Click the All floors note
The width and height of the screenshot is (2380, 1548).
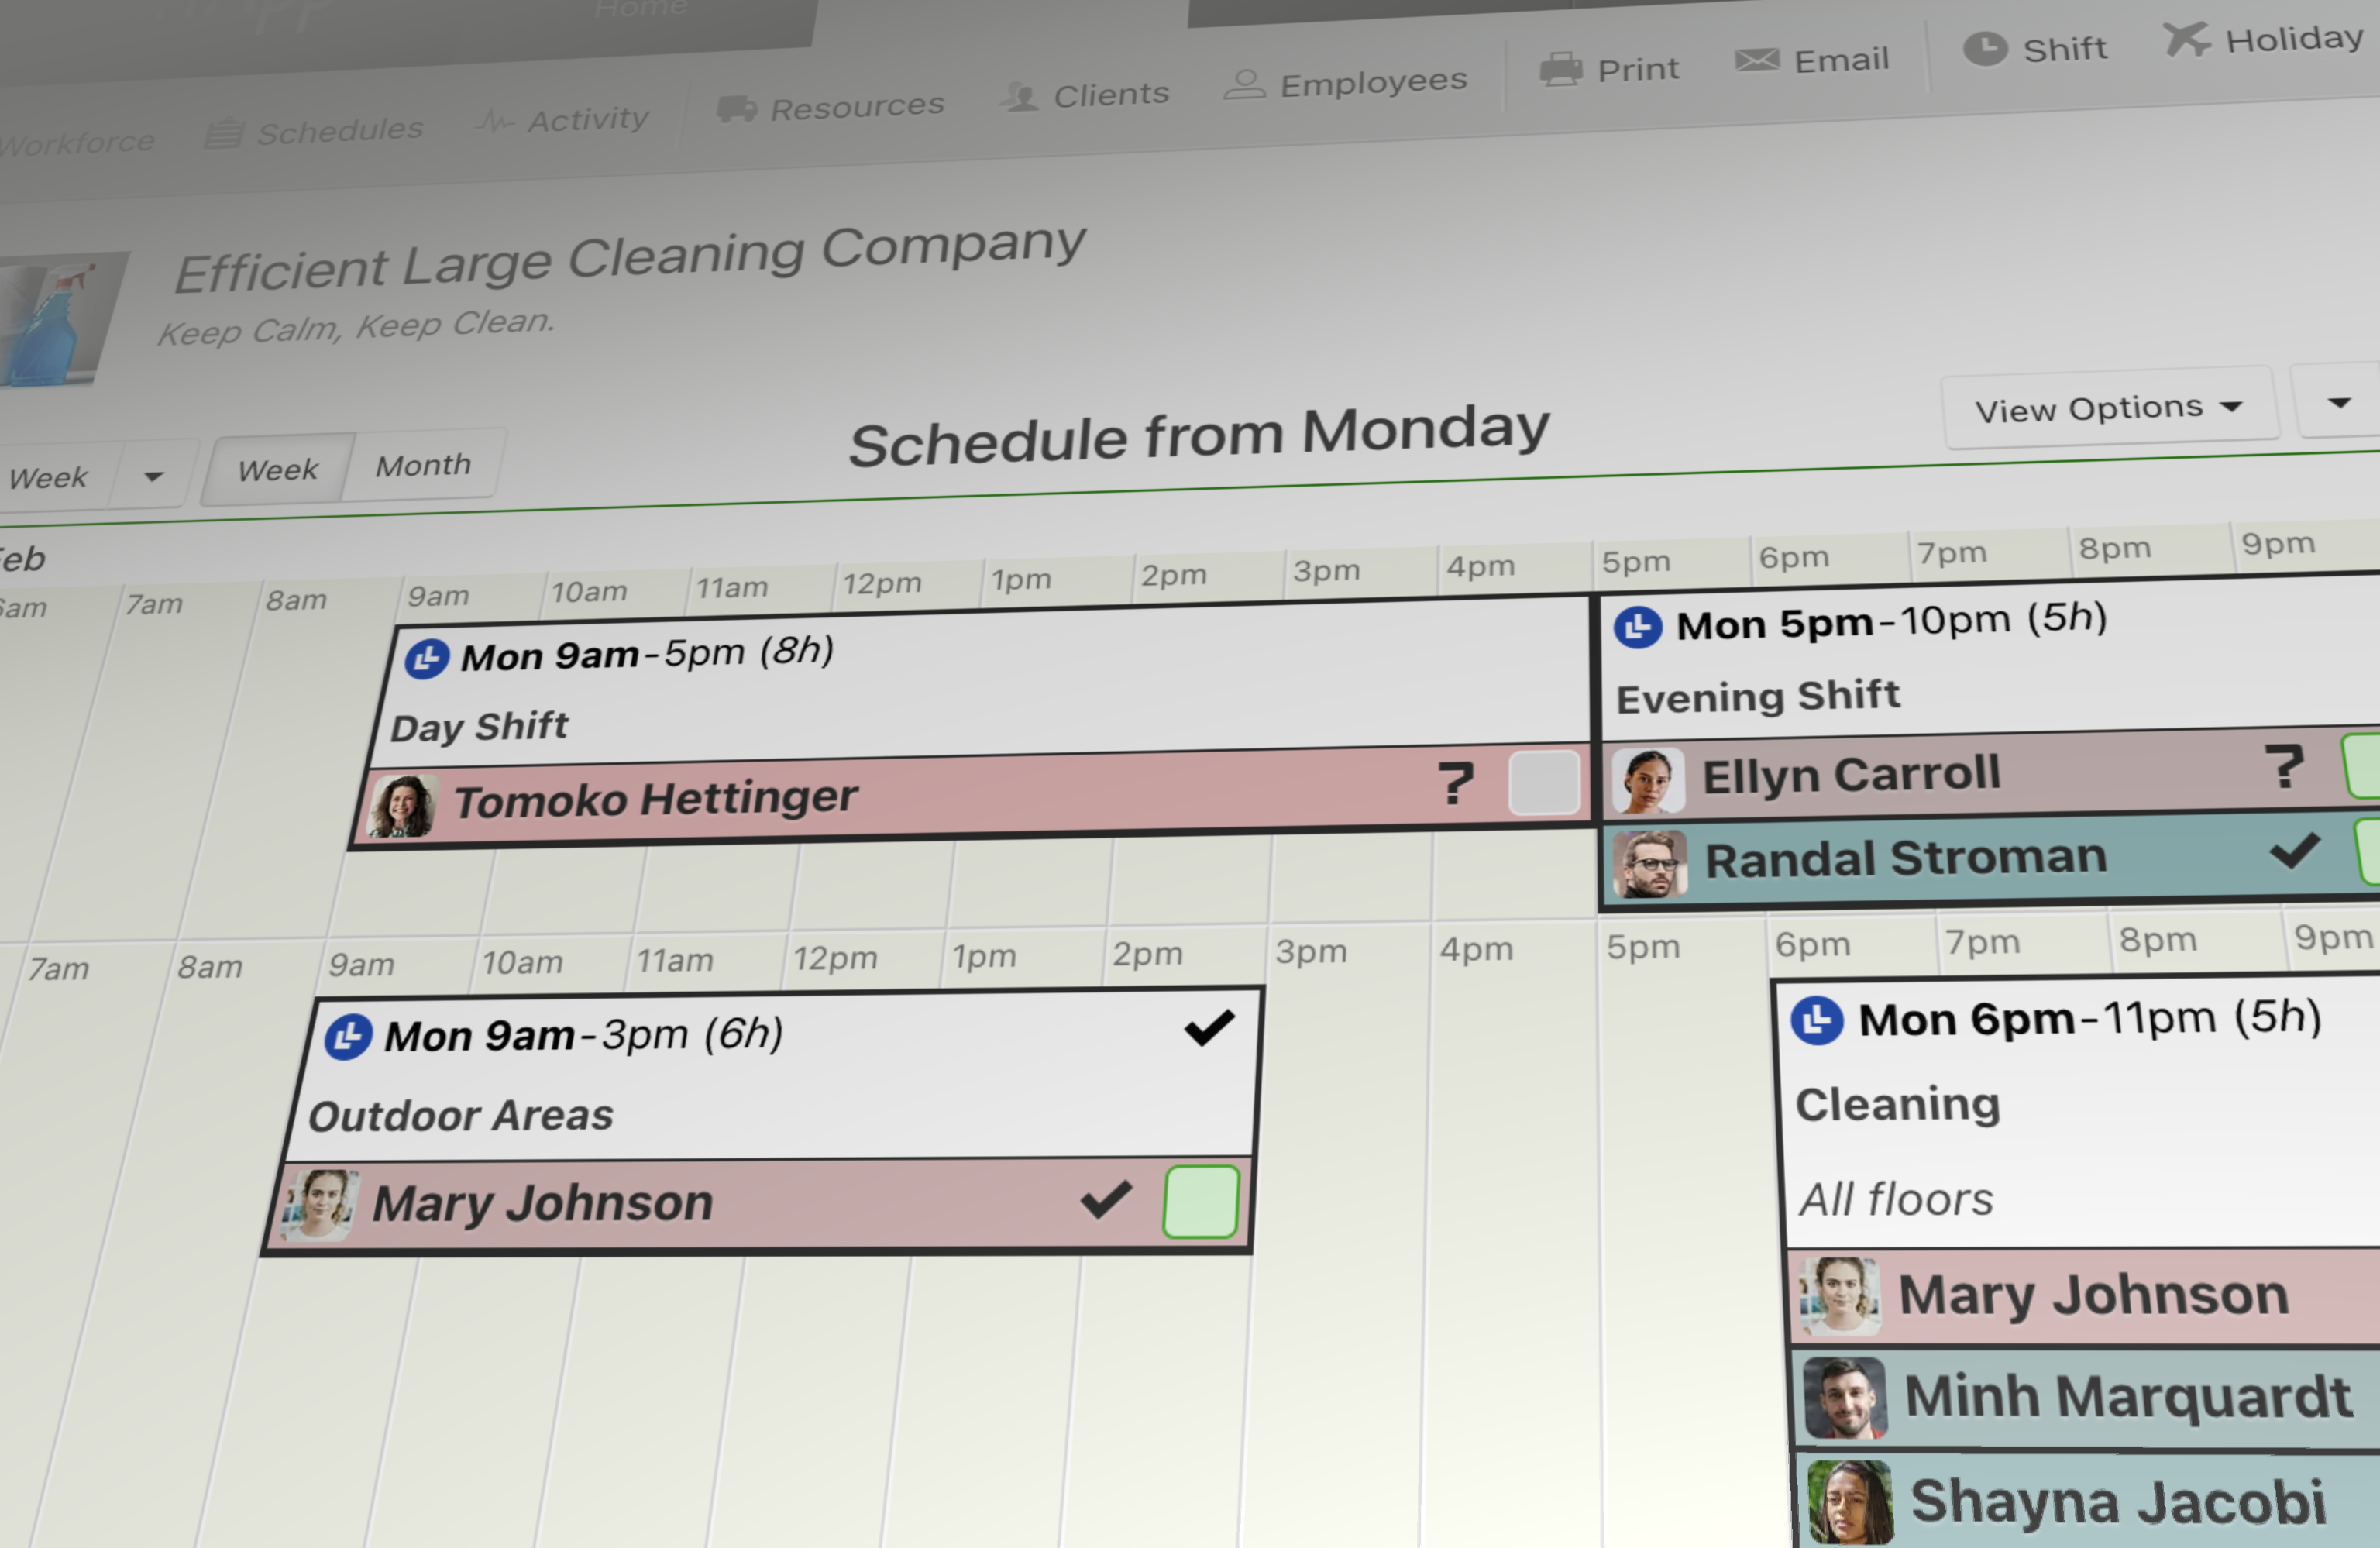[1896, 1199]
